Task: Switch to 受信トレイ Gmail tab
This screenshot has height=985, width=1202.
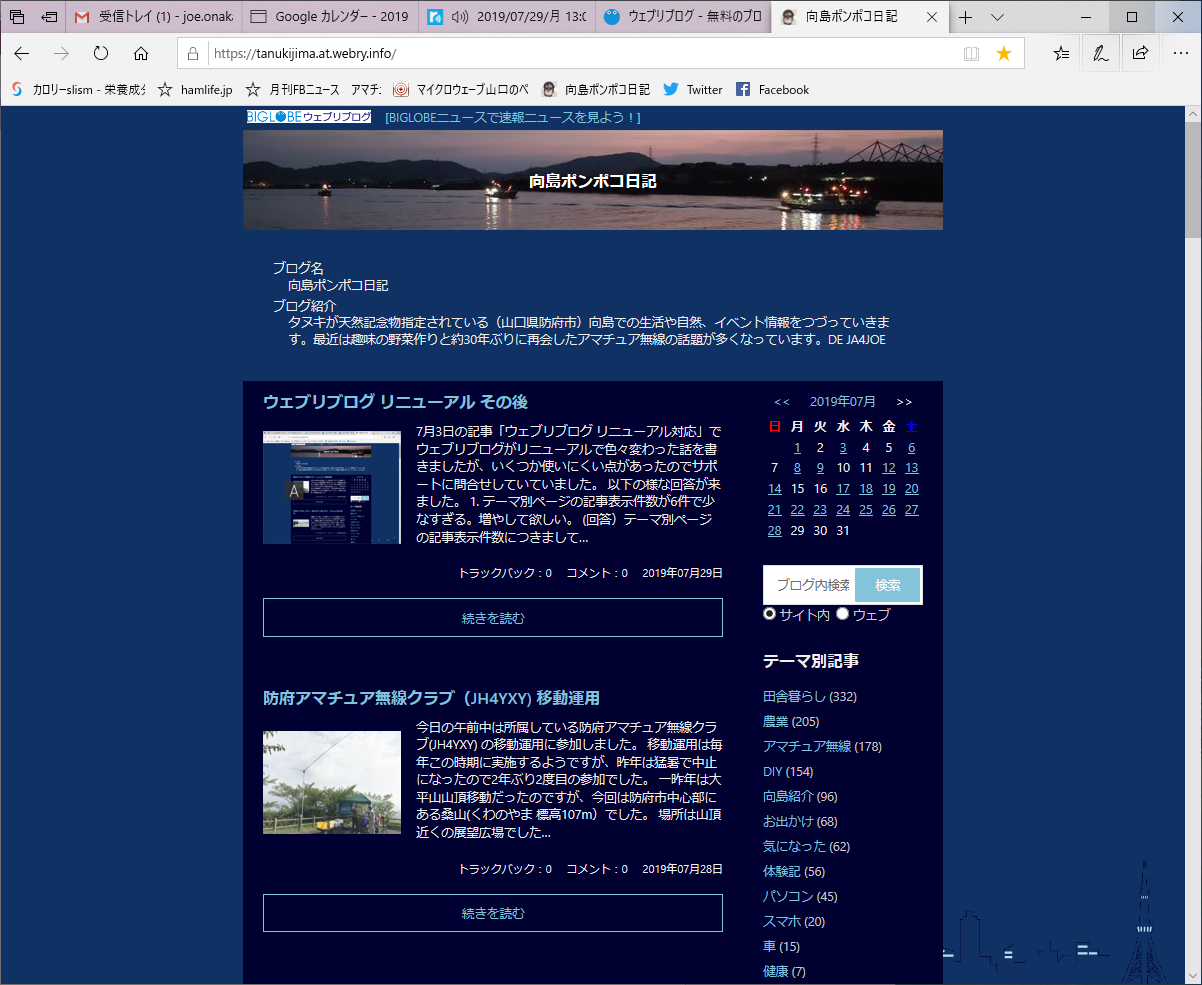Action: tap(155, 17)
